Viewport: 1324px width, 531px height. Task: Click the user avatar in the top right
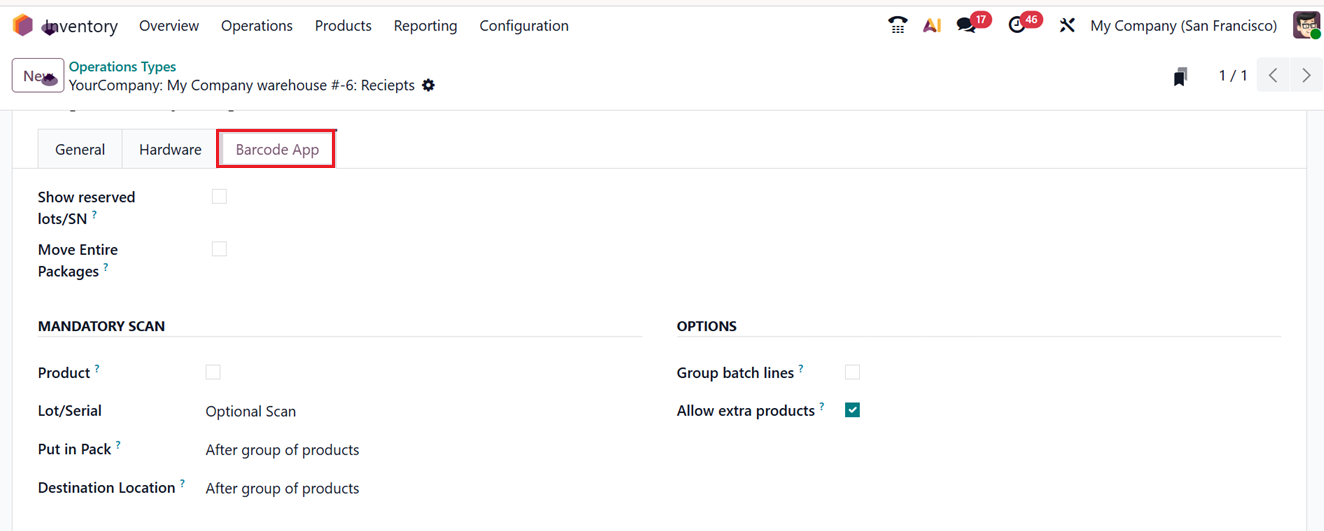[x=1306, y=25]
